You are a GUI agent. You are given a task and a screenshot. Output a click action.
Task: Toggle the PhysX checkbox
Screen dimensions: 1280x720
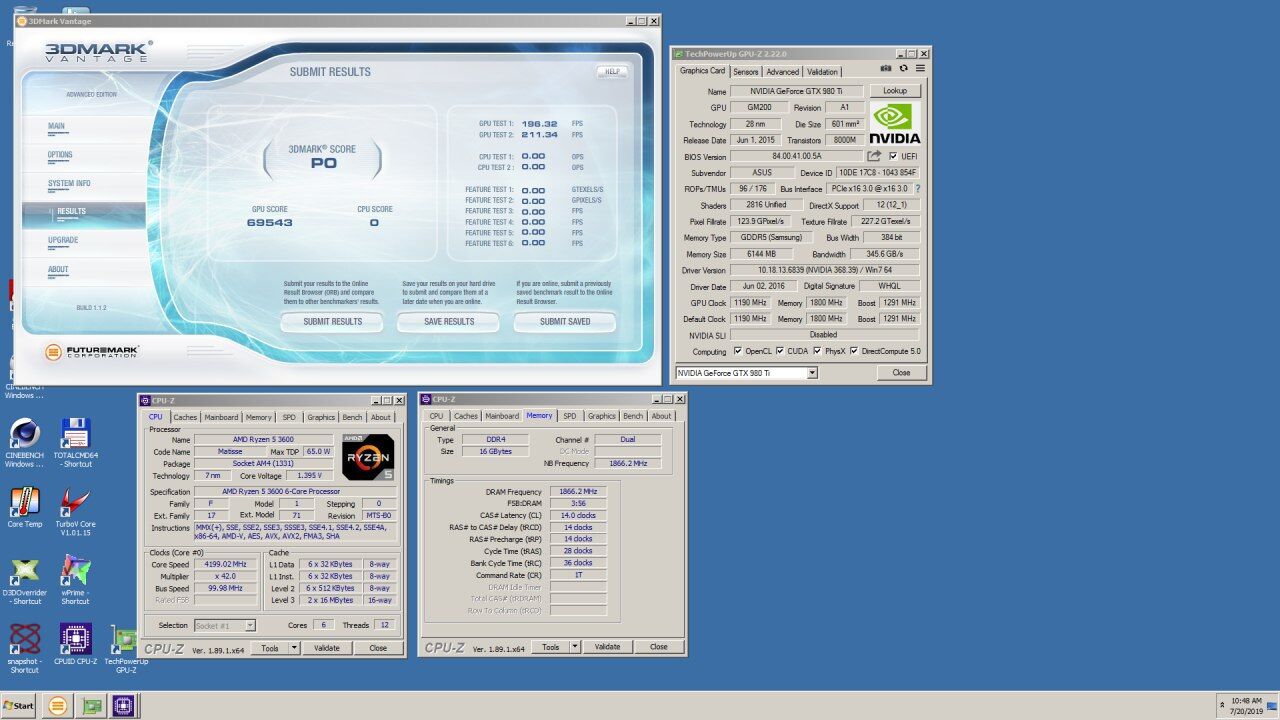817,351
